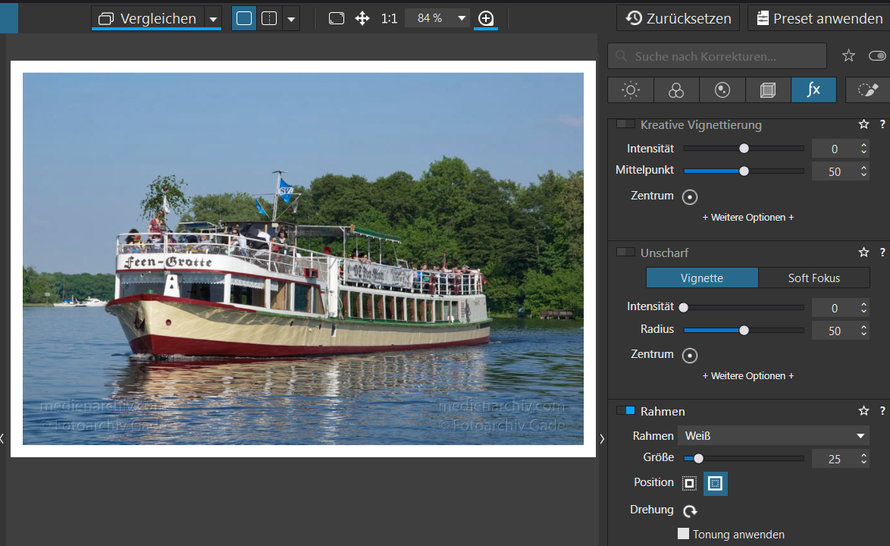Screen dimensions: 890x546
Task: Click the Zurücksetzen button
Action: (678, 19)
